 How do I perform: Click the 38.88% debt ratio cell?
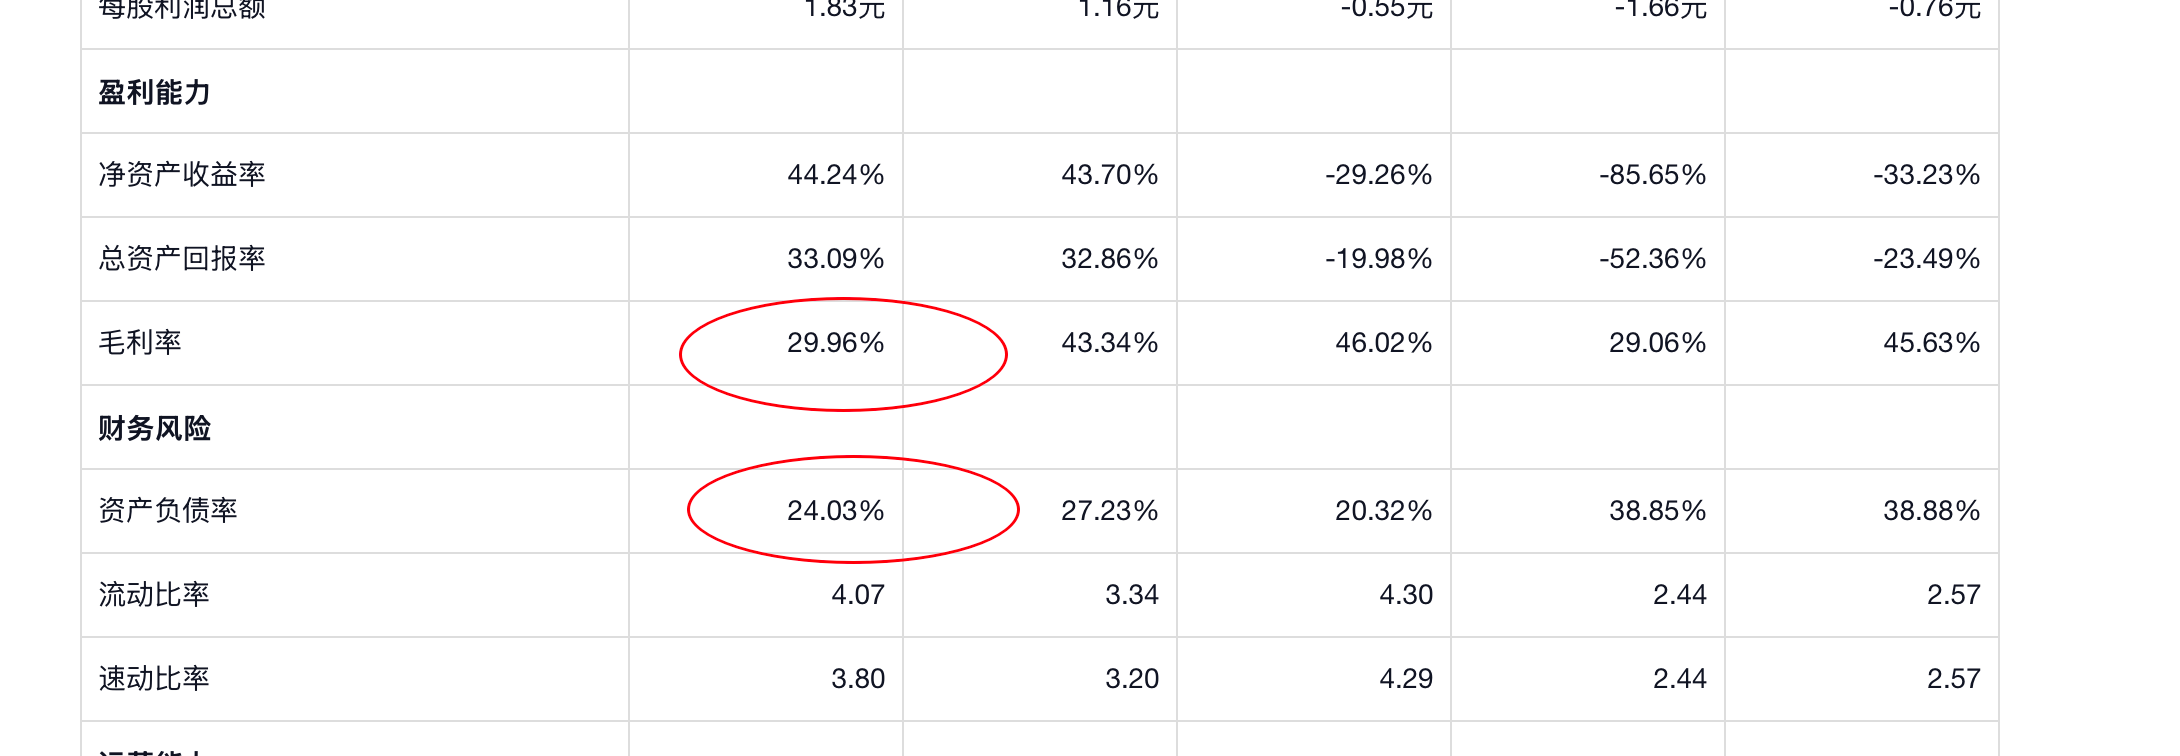[1932, 511]
